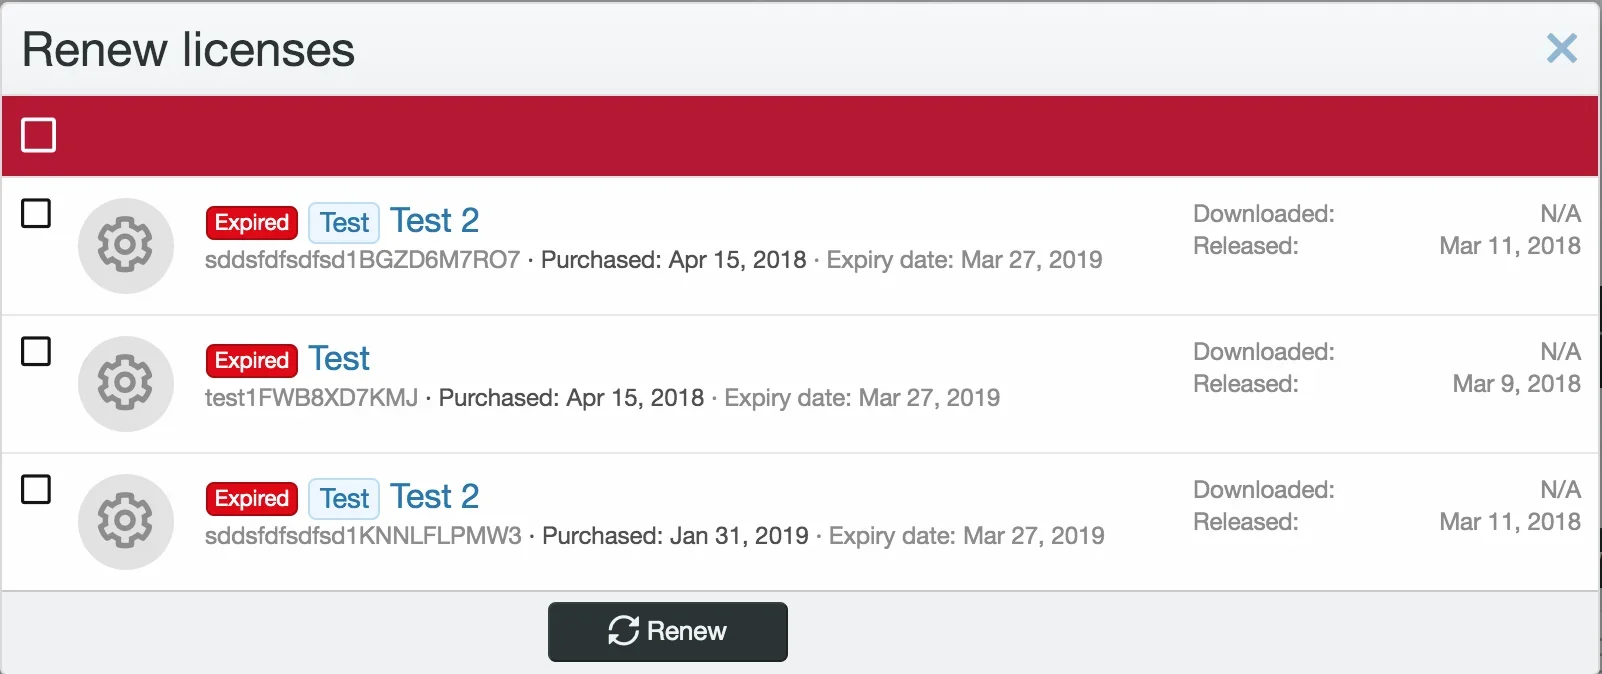The width and height of the screenshot is (1602, 674).
Task: Click the license key sddsfdfsdfsd1KNNLFLPMW3 text
Action: coord(363,536)
